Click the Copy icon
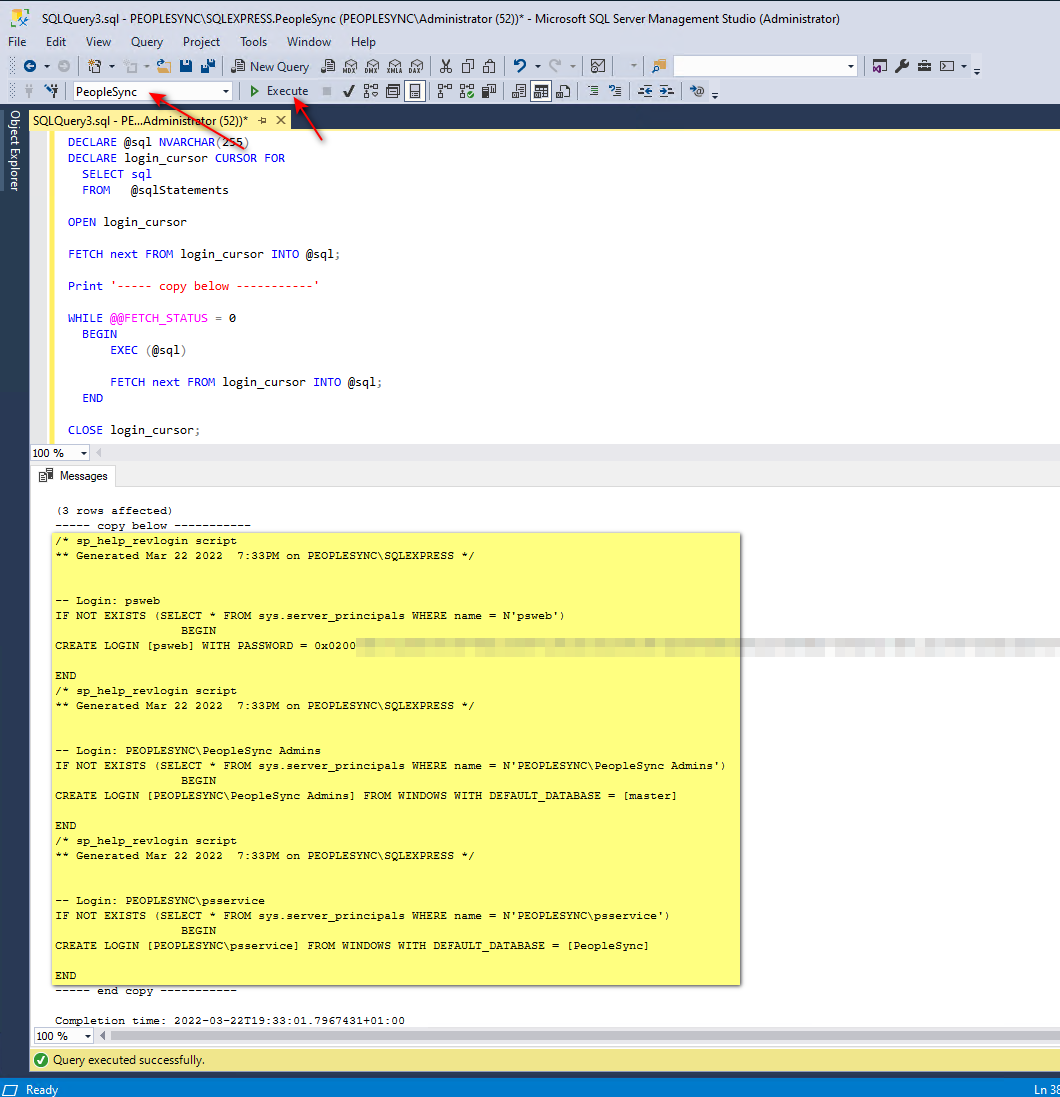The height and width of the screenshot is (1097, 1060). coord(468,66)
